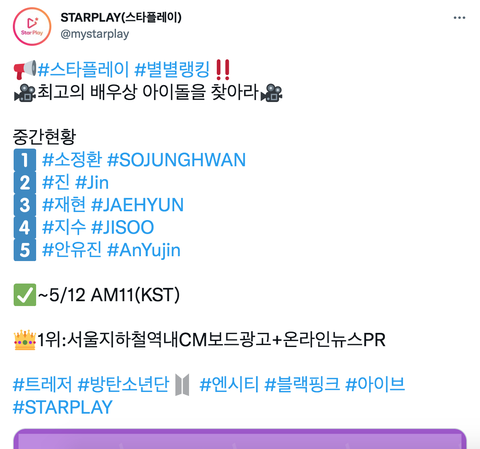Screen dimensions: 480x449
Task: Open the #JAEHYUN hashtag
Action: (x=137, y=205)
